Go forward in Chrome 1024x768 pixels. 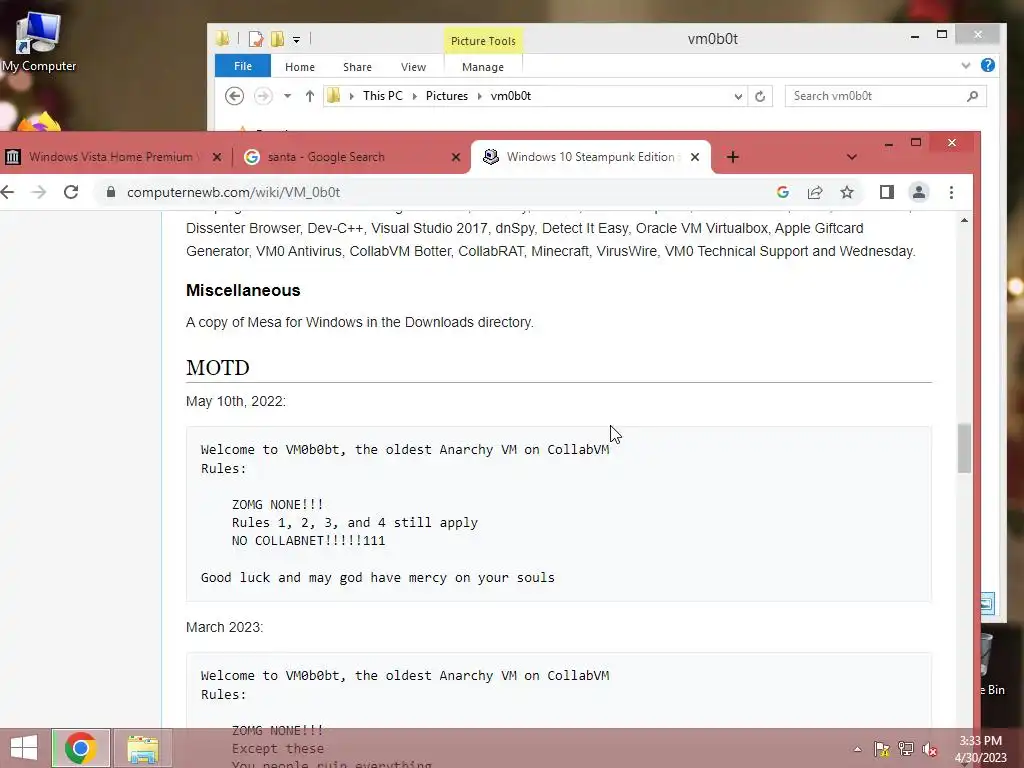[39, 192]
